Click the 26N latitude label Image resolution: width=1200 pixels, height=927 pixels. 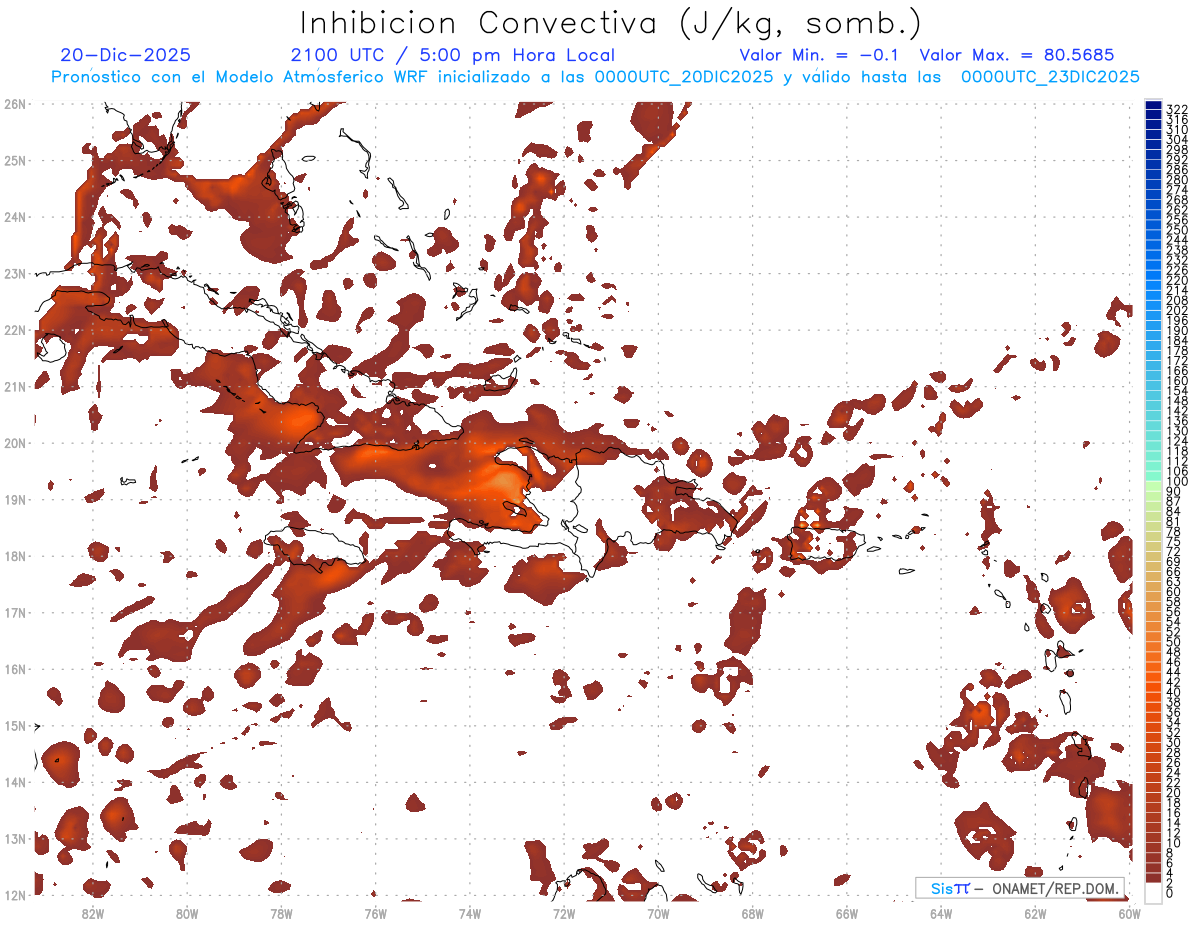[15, 104]
